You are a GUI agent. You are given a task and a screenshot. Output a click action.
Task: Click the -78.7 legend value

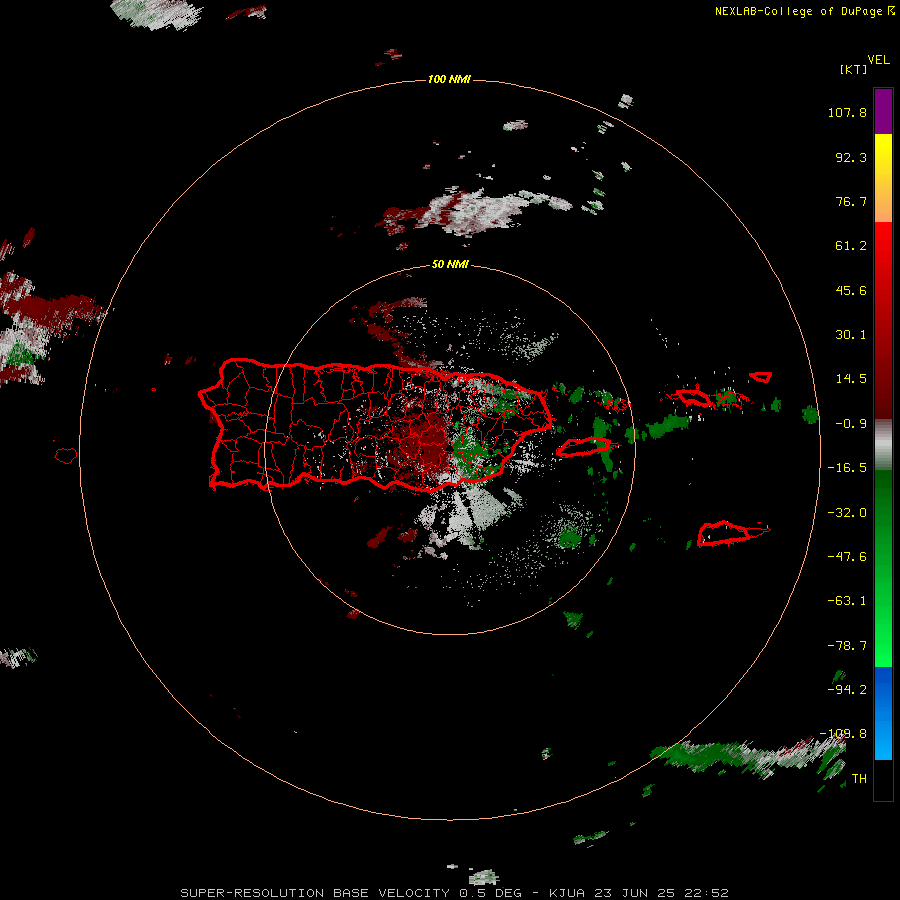coord(847,646)
